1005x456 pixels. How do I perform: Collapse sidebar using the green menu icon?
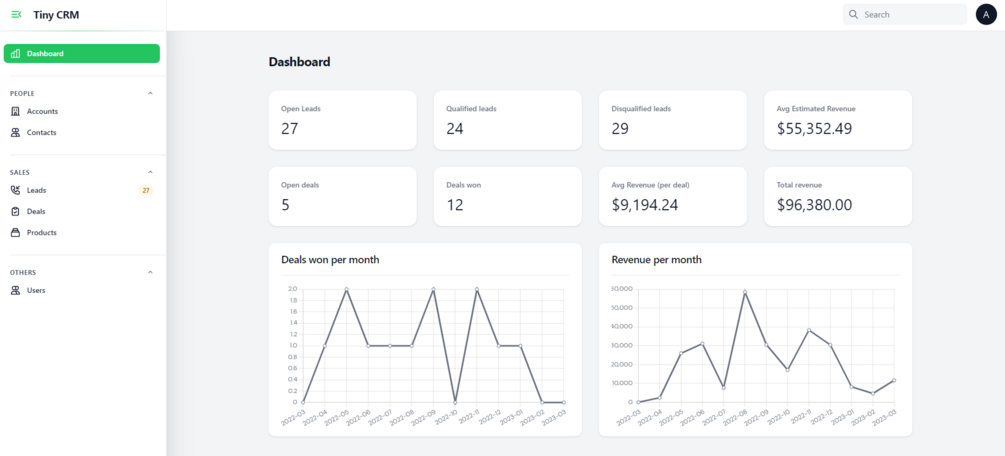17,15
